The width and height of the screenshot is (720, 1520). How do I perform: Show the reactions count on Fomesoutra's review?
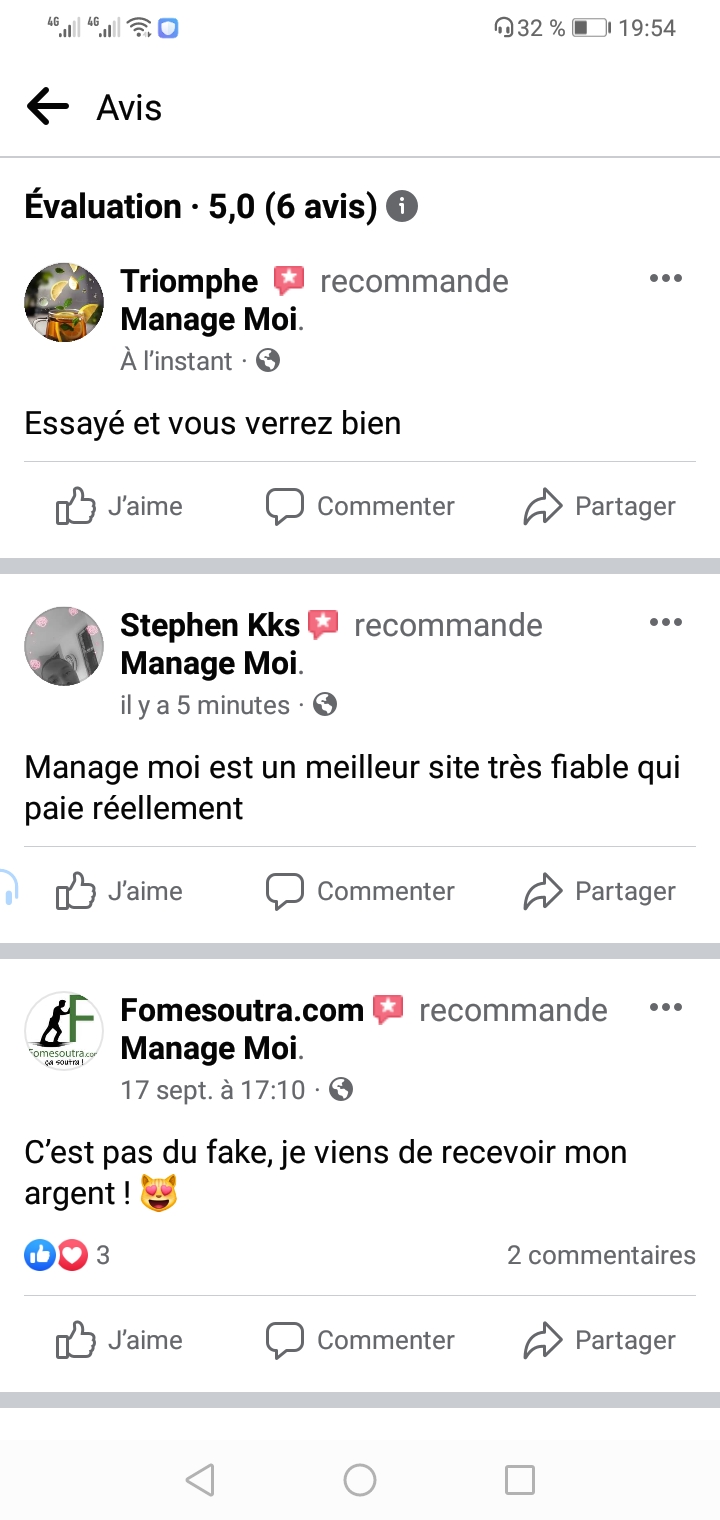[x=66, y=1255]
